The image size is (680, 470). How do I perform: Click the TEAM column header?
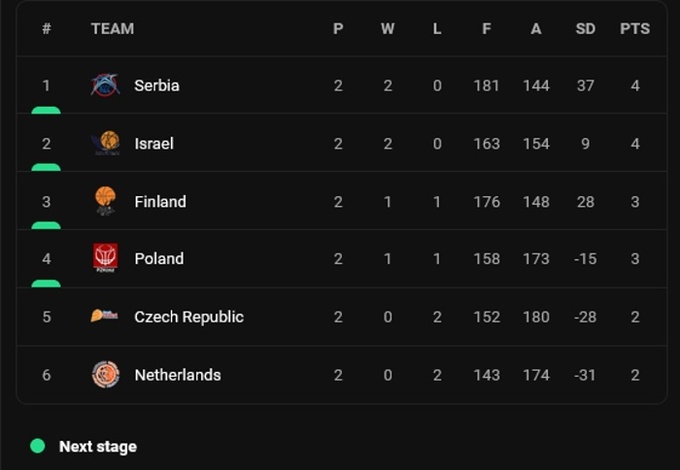[x=112, y=29]
